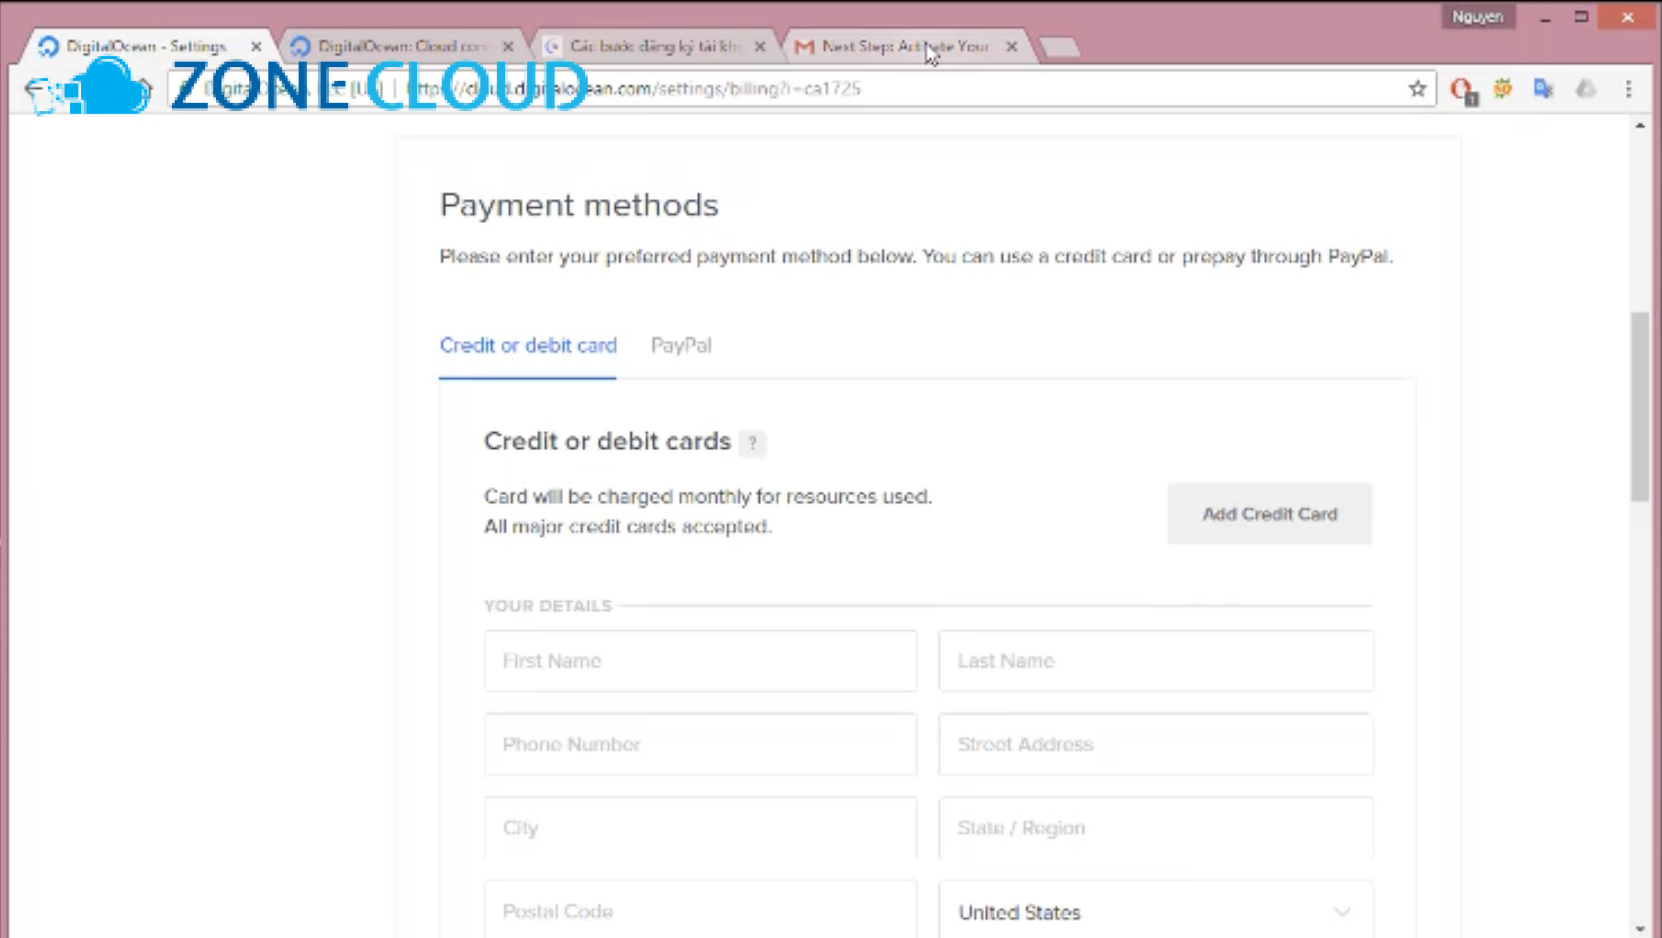
Task: Close the 'Các bước đăng ký' tab
Action: tap(760, 46)
